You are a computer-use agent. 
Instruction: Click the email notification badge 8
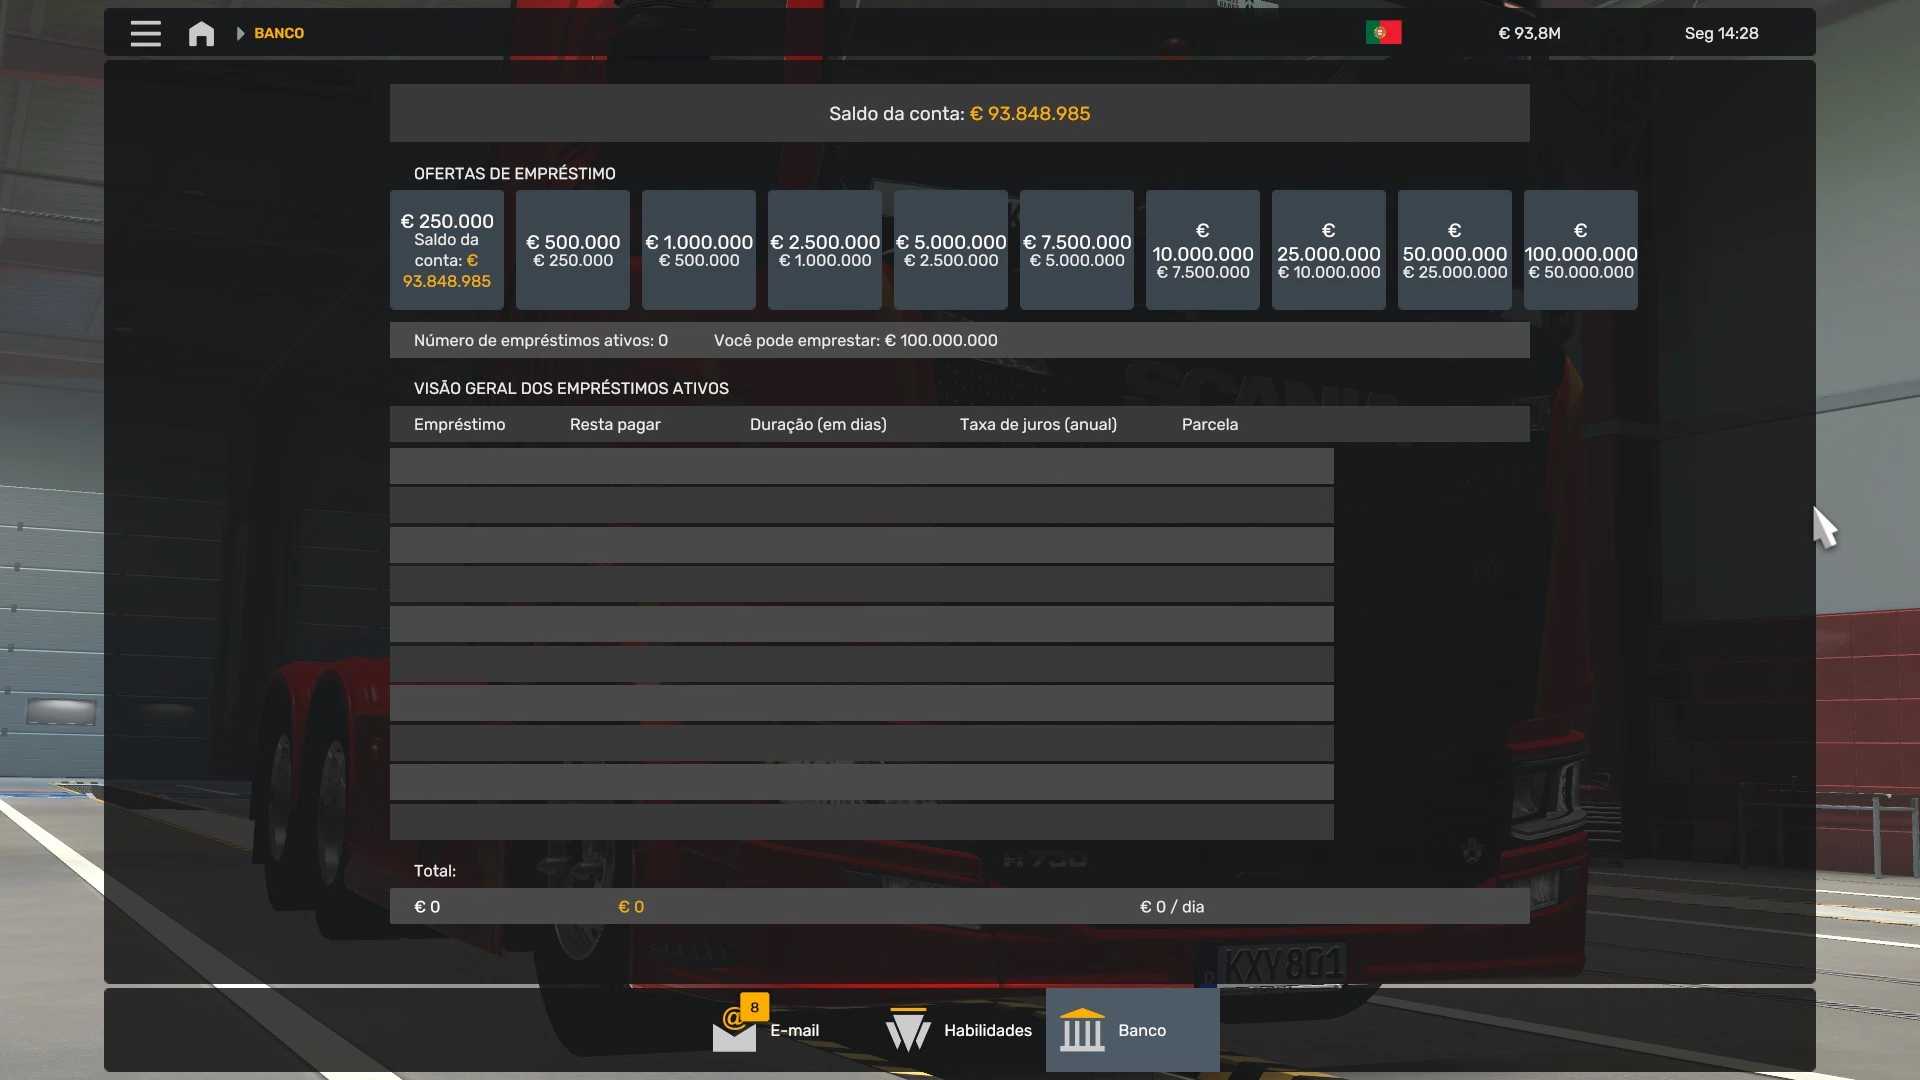pos(755,1007)
